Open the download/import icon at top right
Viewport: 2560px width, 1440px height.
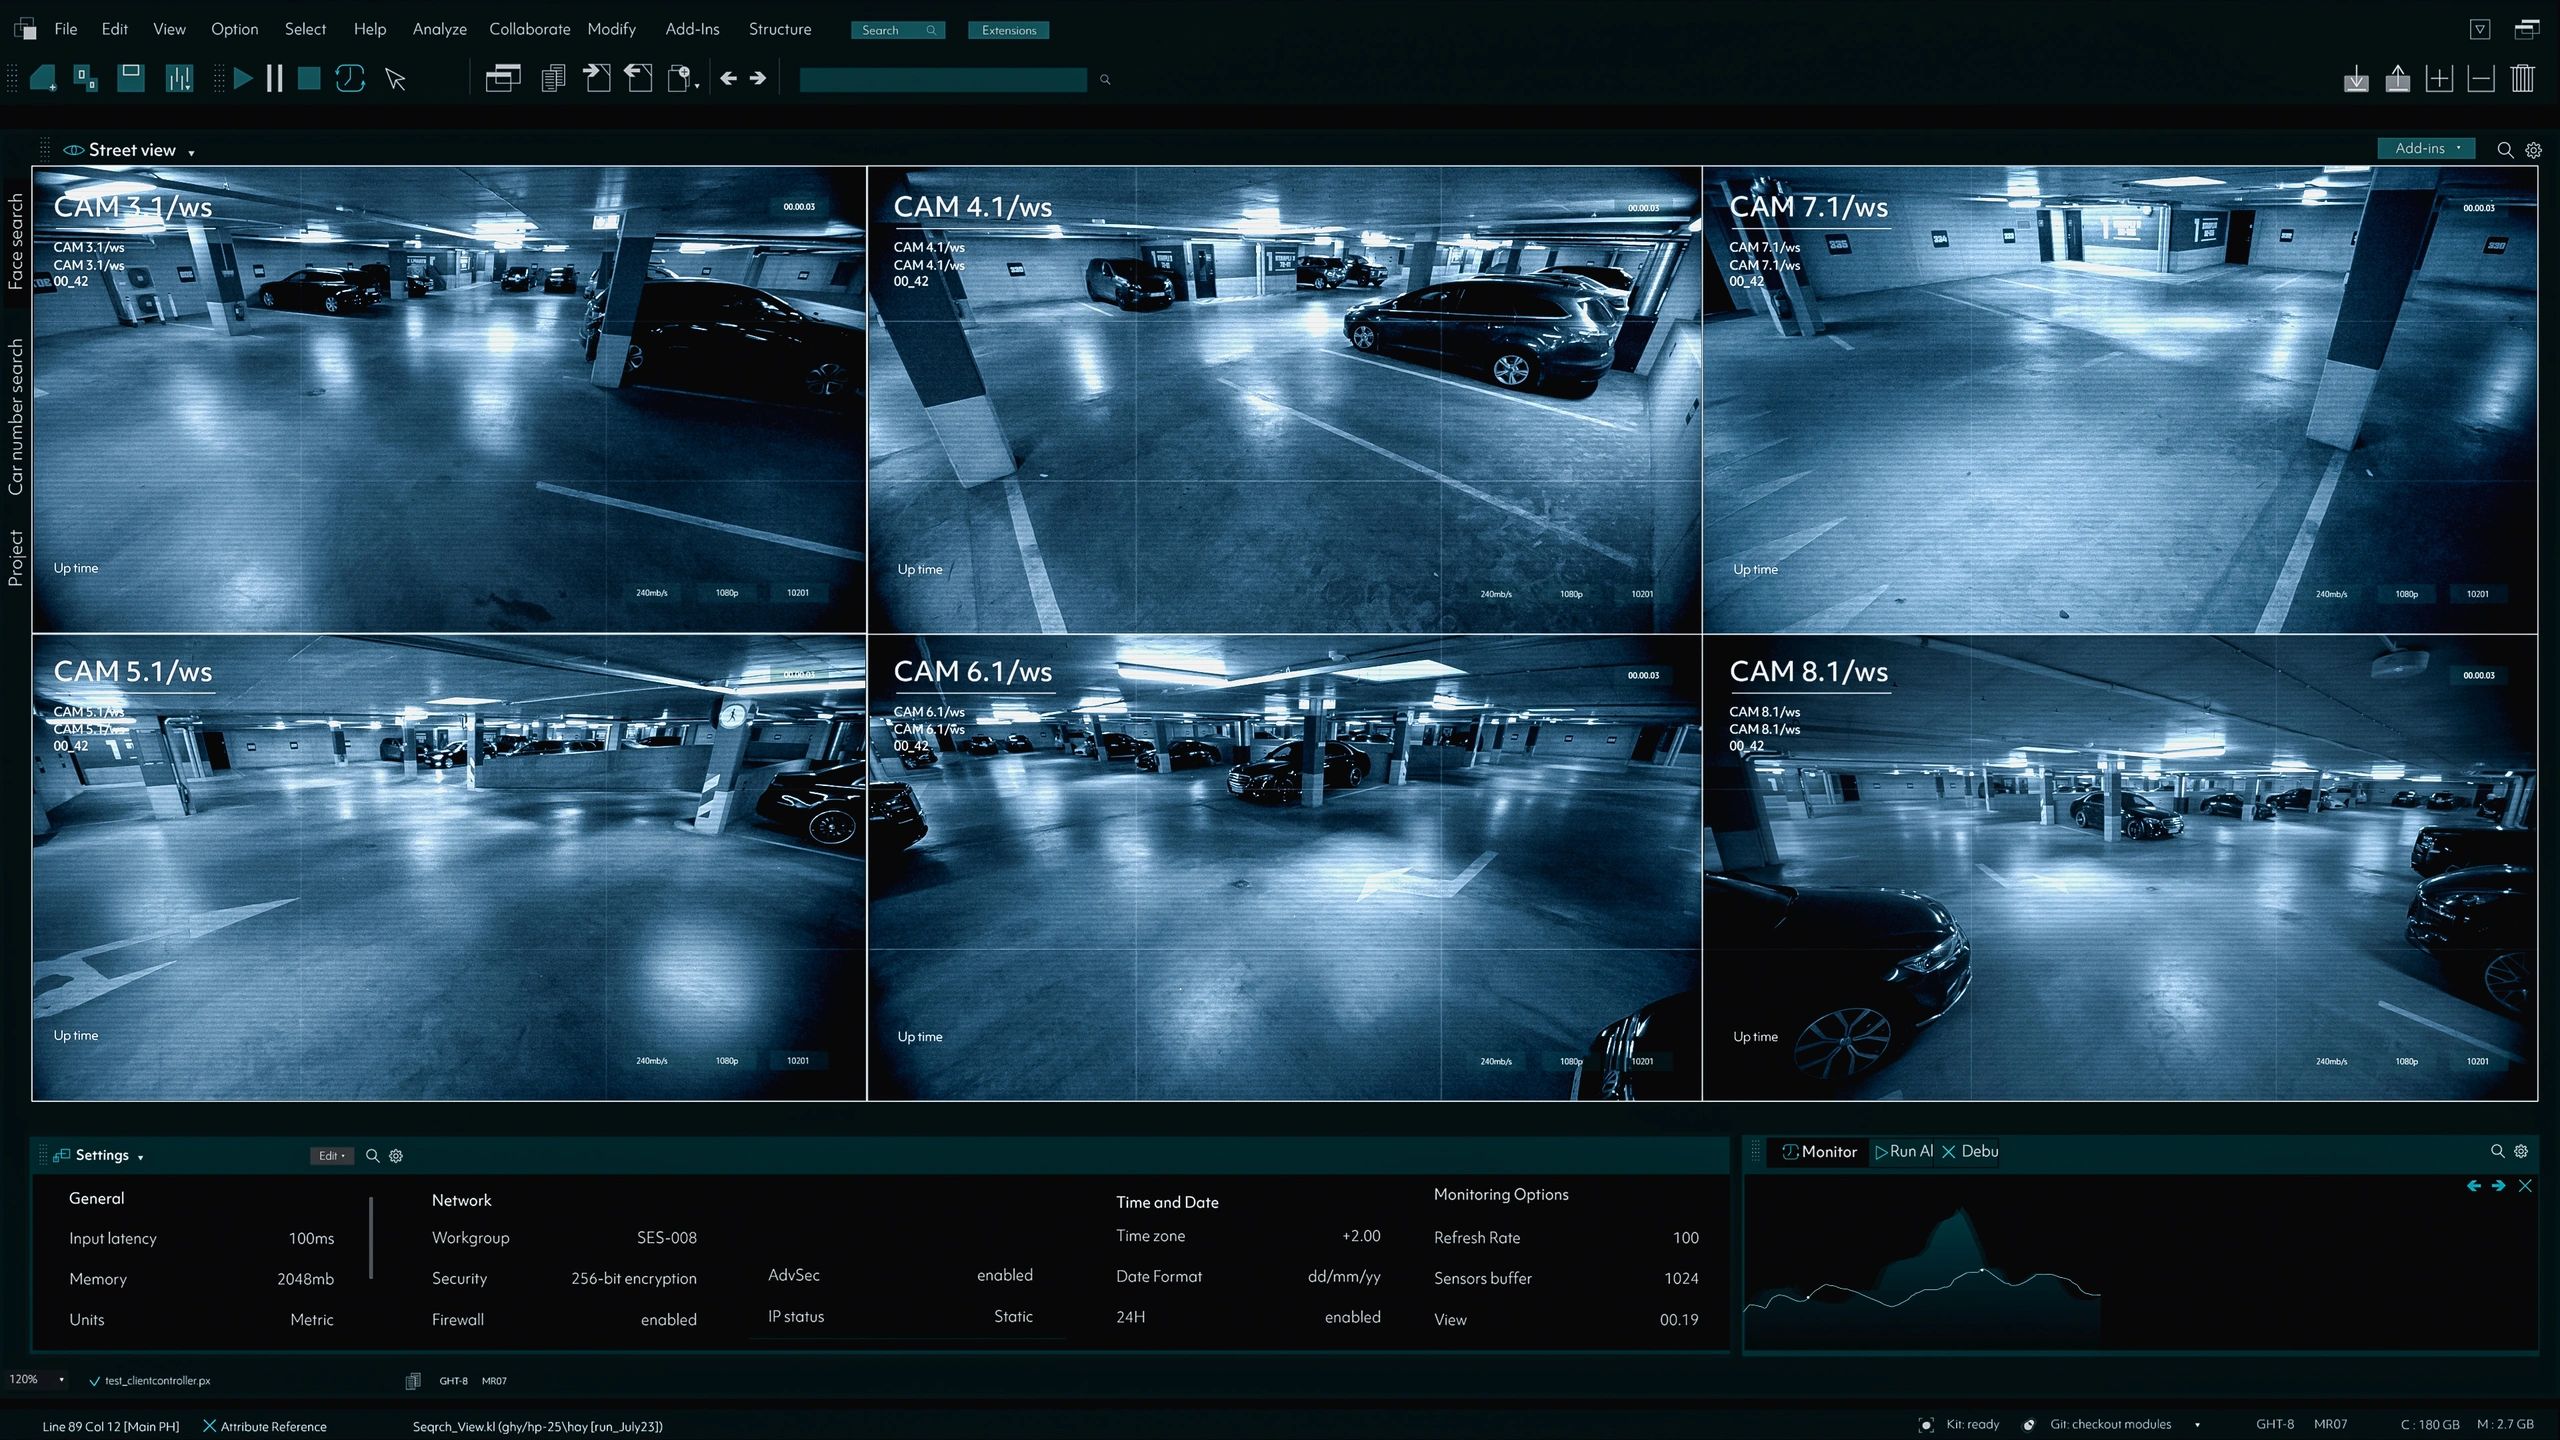click(2355, 78)
